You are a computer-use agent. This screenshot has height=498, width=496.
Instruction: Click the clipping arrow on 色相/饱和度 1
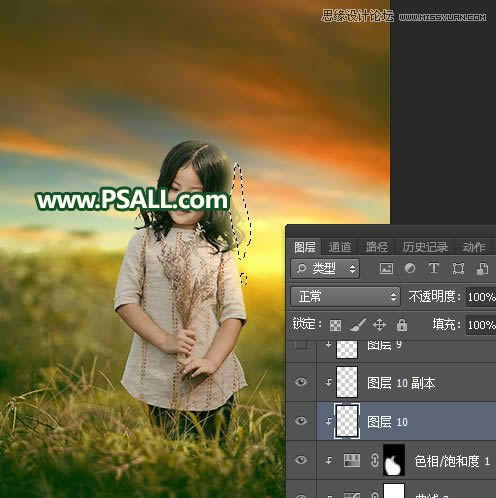pyautogui.click(x=329, y=461)
